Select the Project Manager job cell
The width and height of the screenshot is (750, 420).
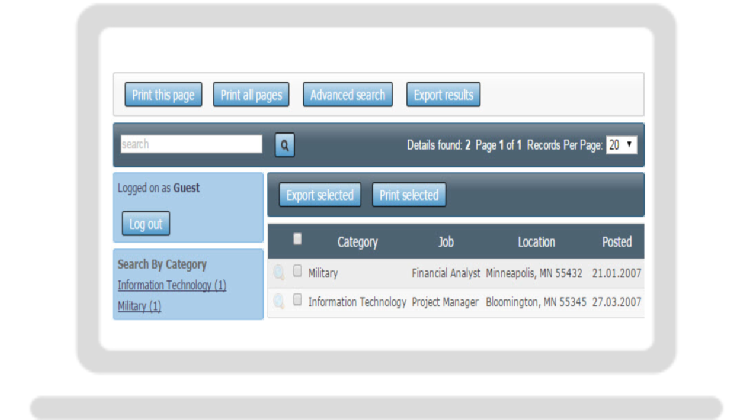tap(445, 302)
